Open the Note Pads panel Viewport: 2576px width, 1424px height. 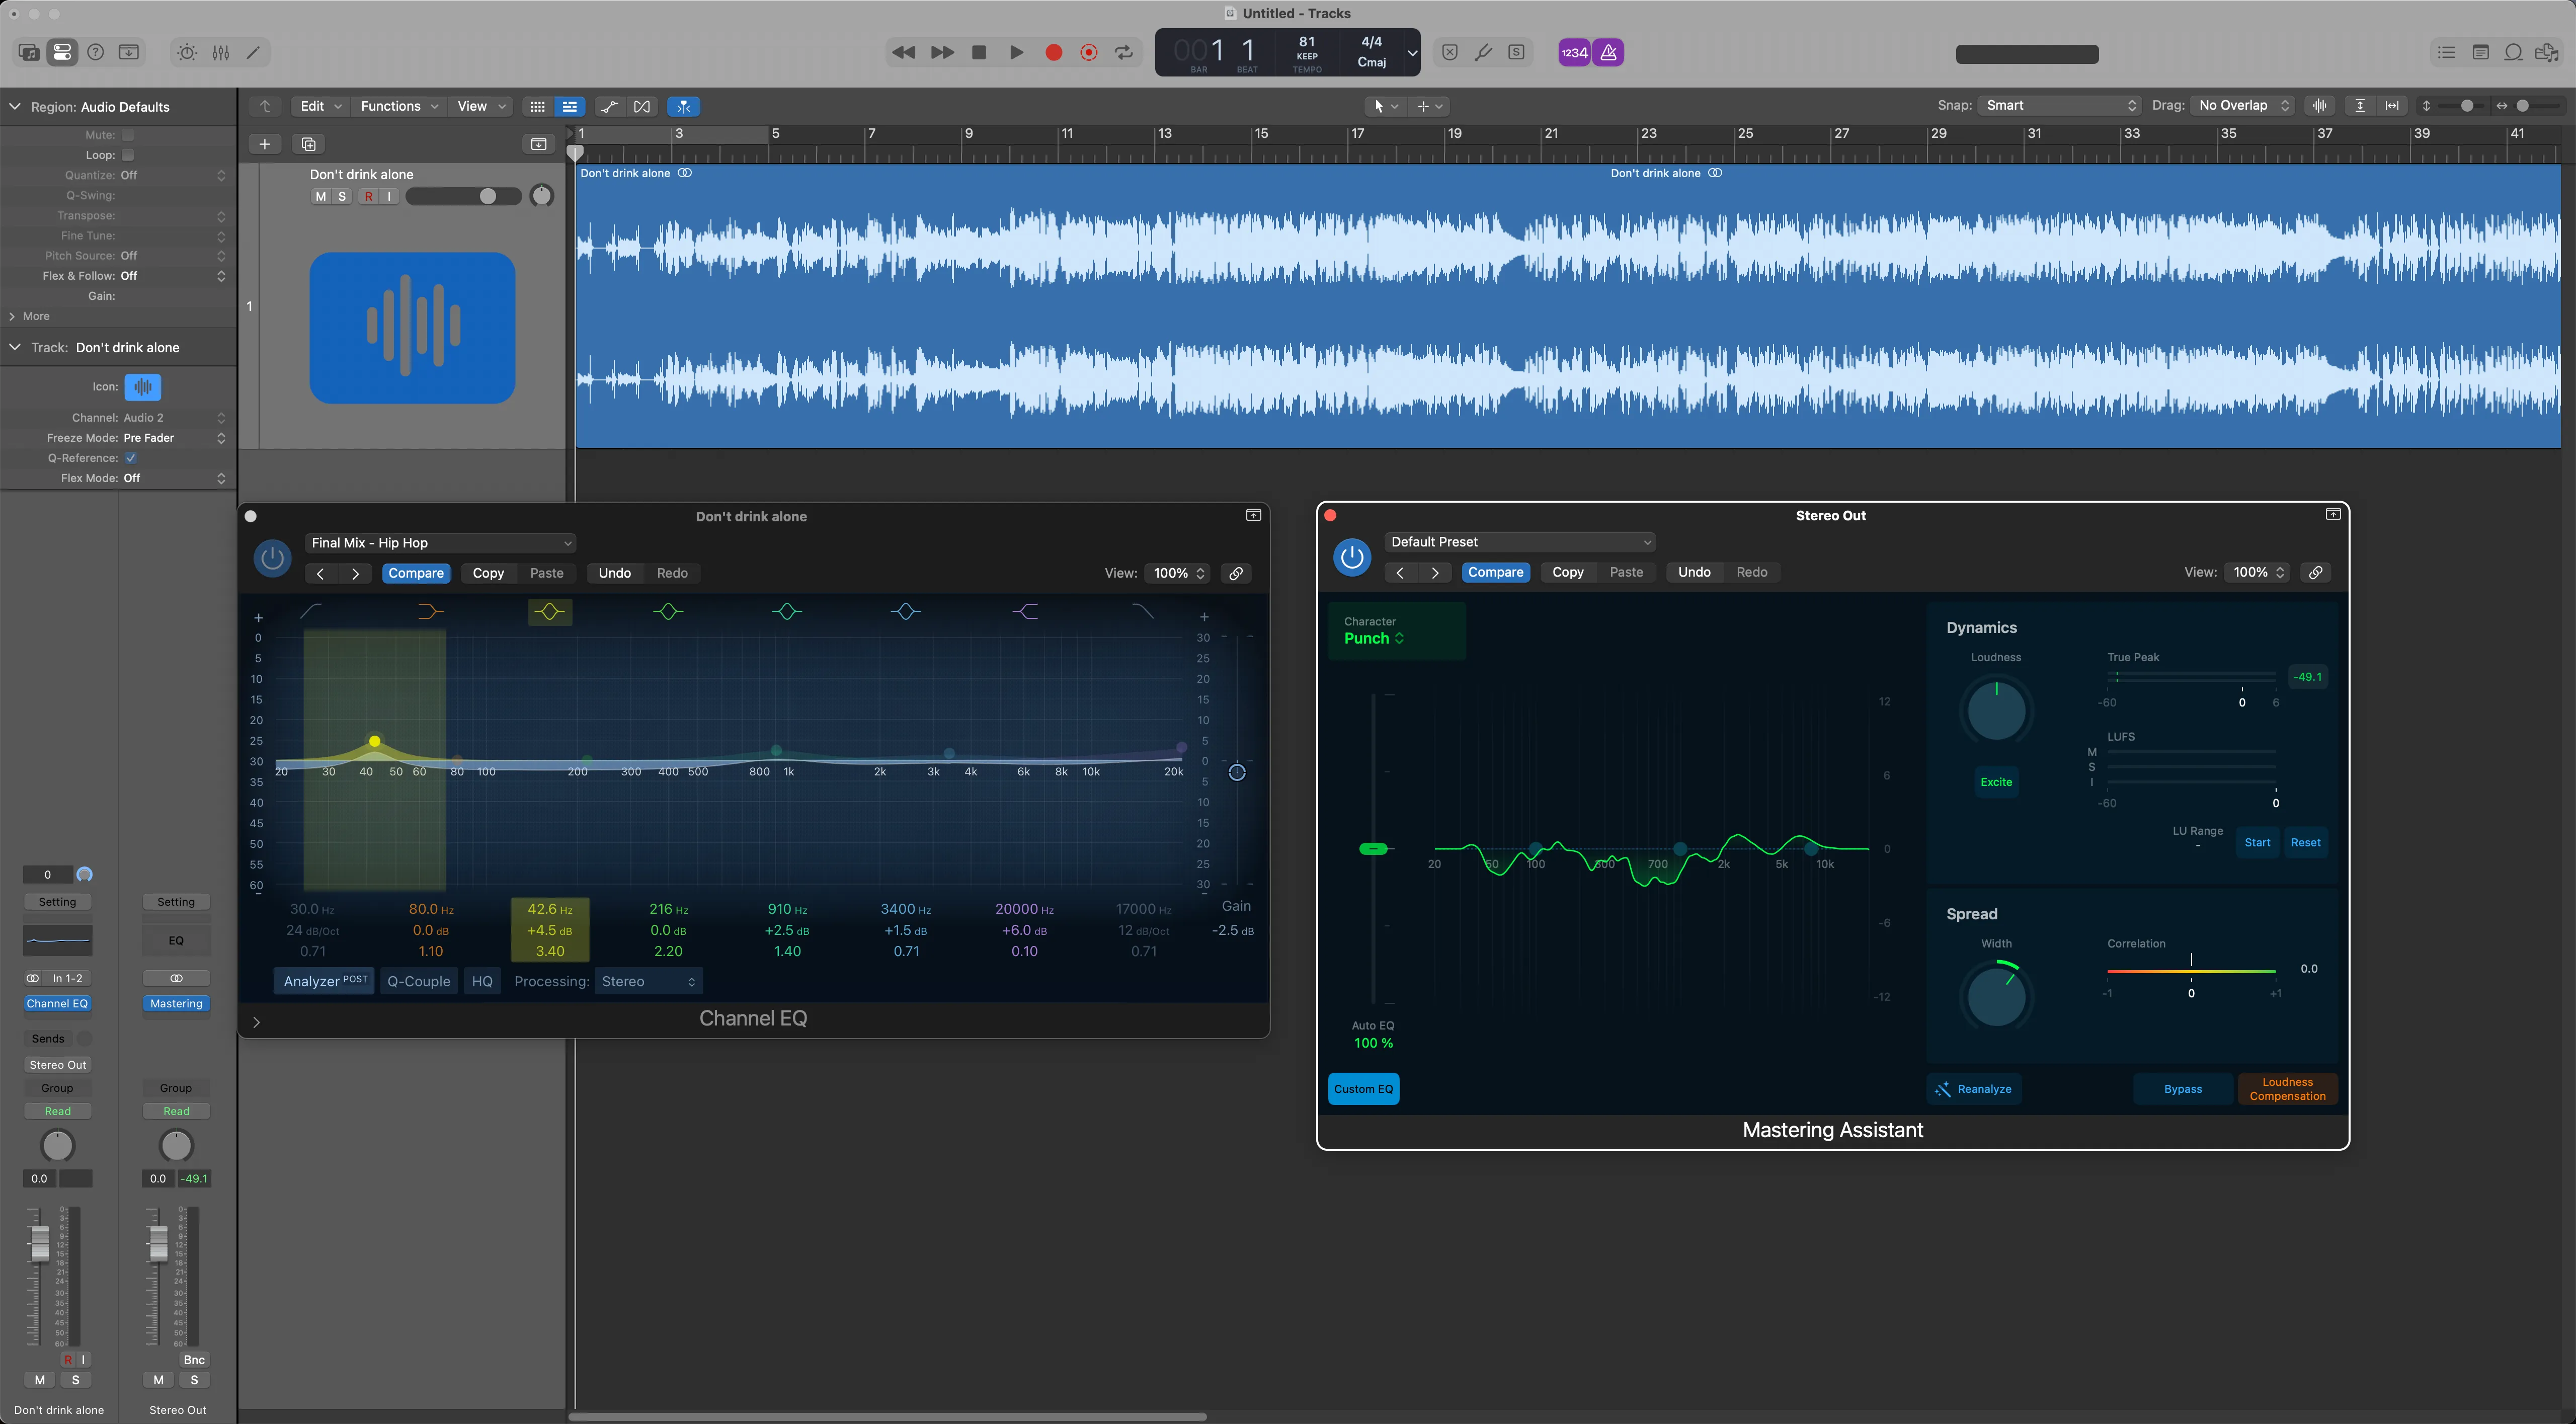2481,52
